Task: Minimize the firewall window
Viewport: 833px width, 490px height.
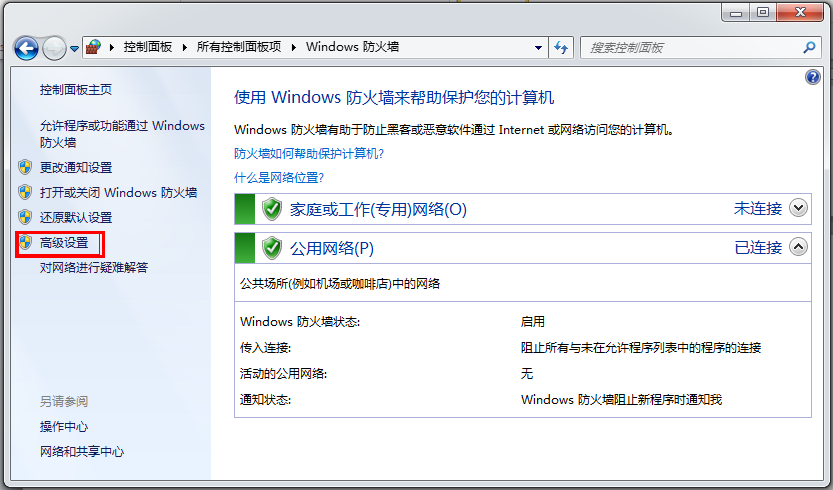Action: coord(736,13)
